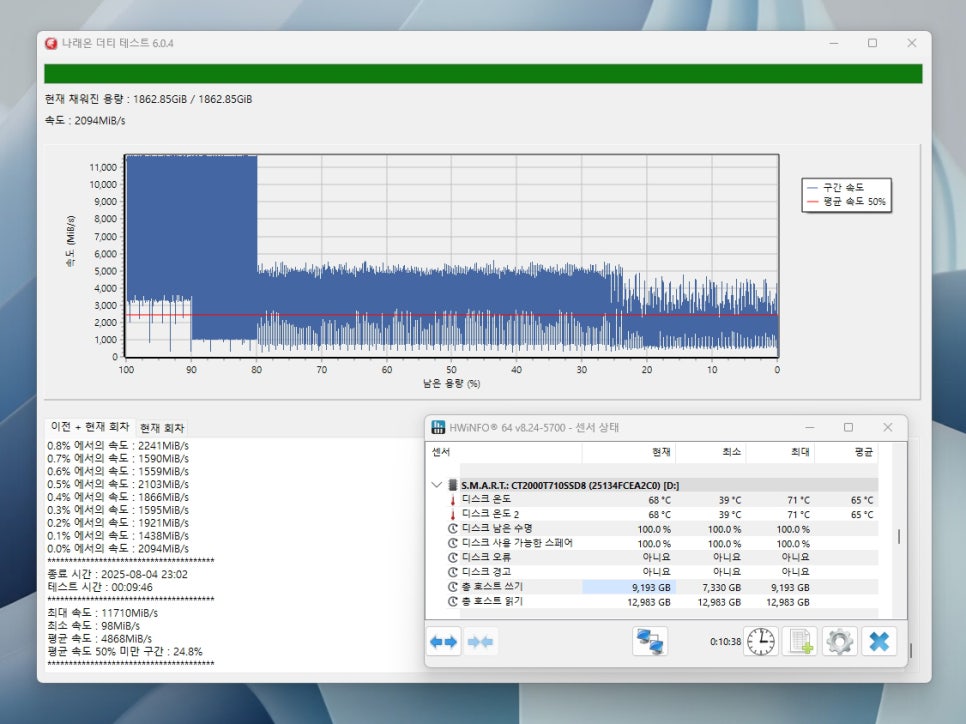This screenshot has width=966, height=724.
Task: Select the '디스크 온도 2' sensor row
Action: click(x=662, y=515)
